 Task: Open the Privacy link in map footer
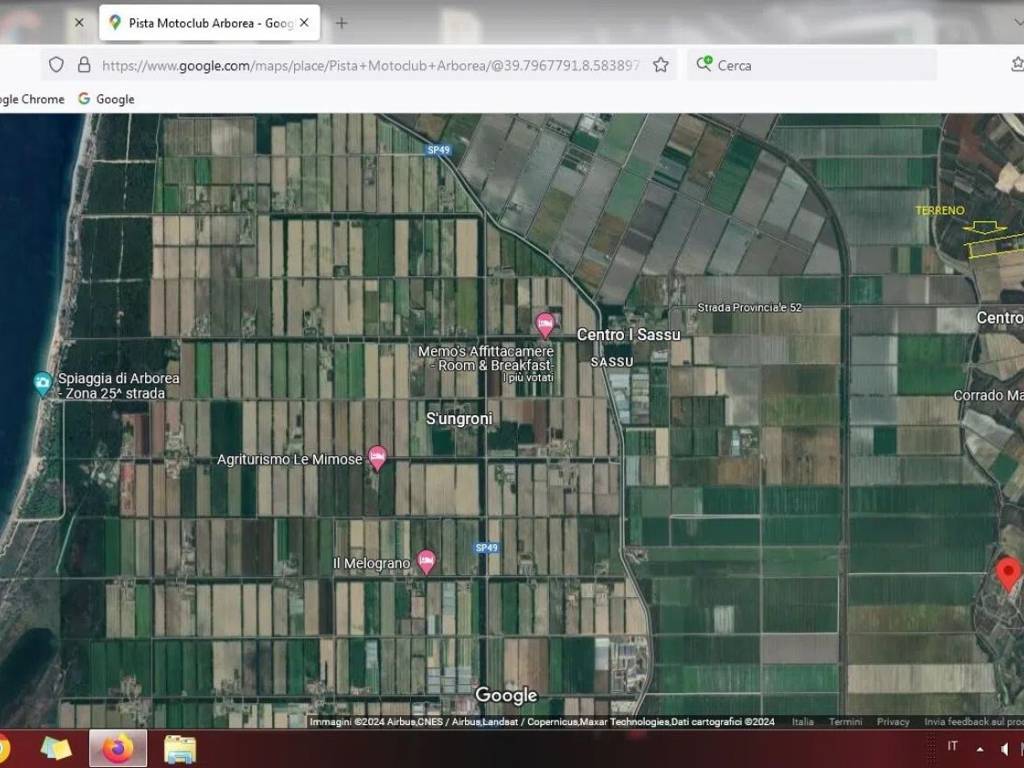click(893, 722)
